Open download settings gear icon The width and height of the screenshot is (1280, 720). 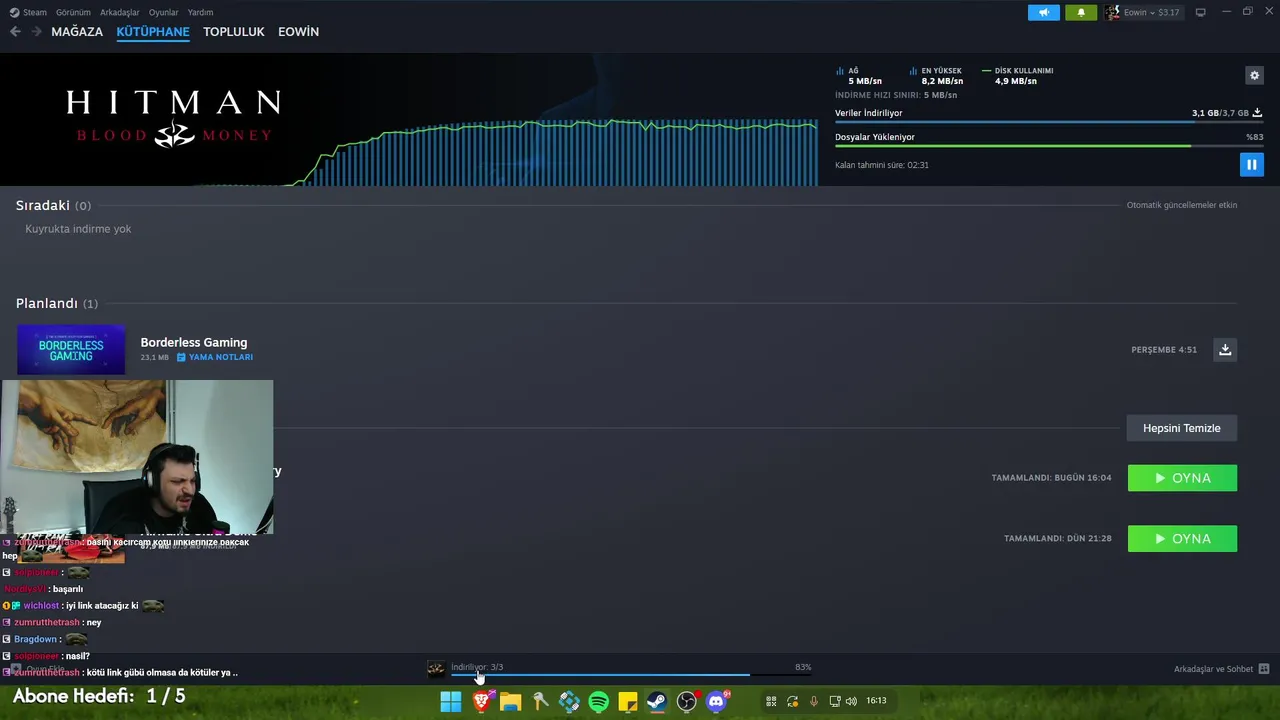click(1254, 75)
